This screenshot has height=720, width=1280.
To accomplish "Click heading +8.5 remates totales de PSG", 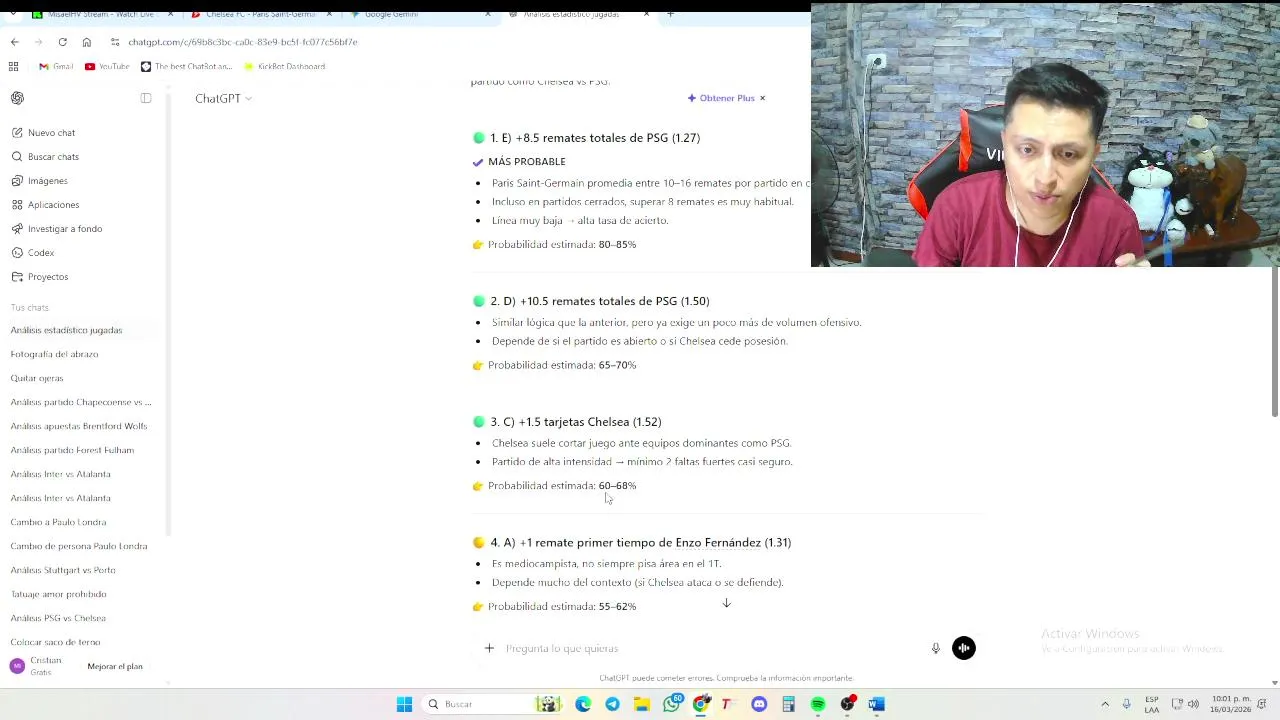I will pos(595,138).
